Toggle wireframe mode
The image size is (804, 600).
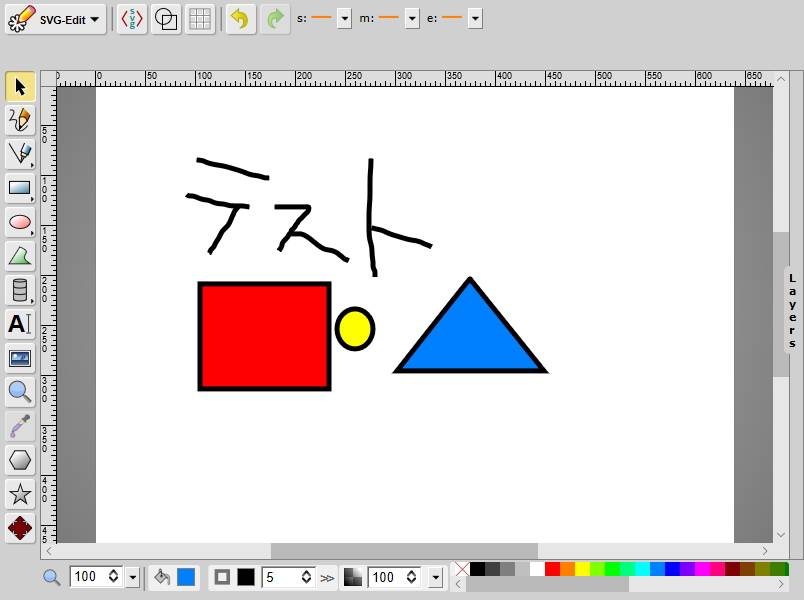tap(166, 19)
